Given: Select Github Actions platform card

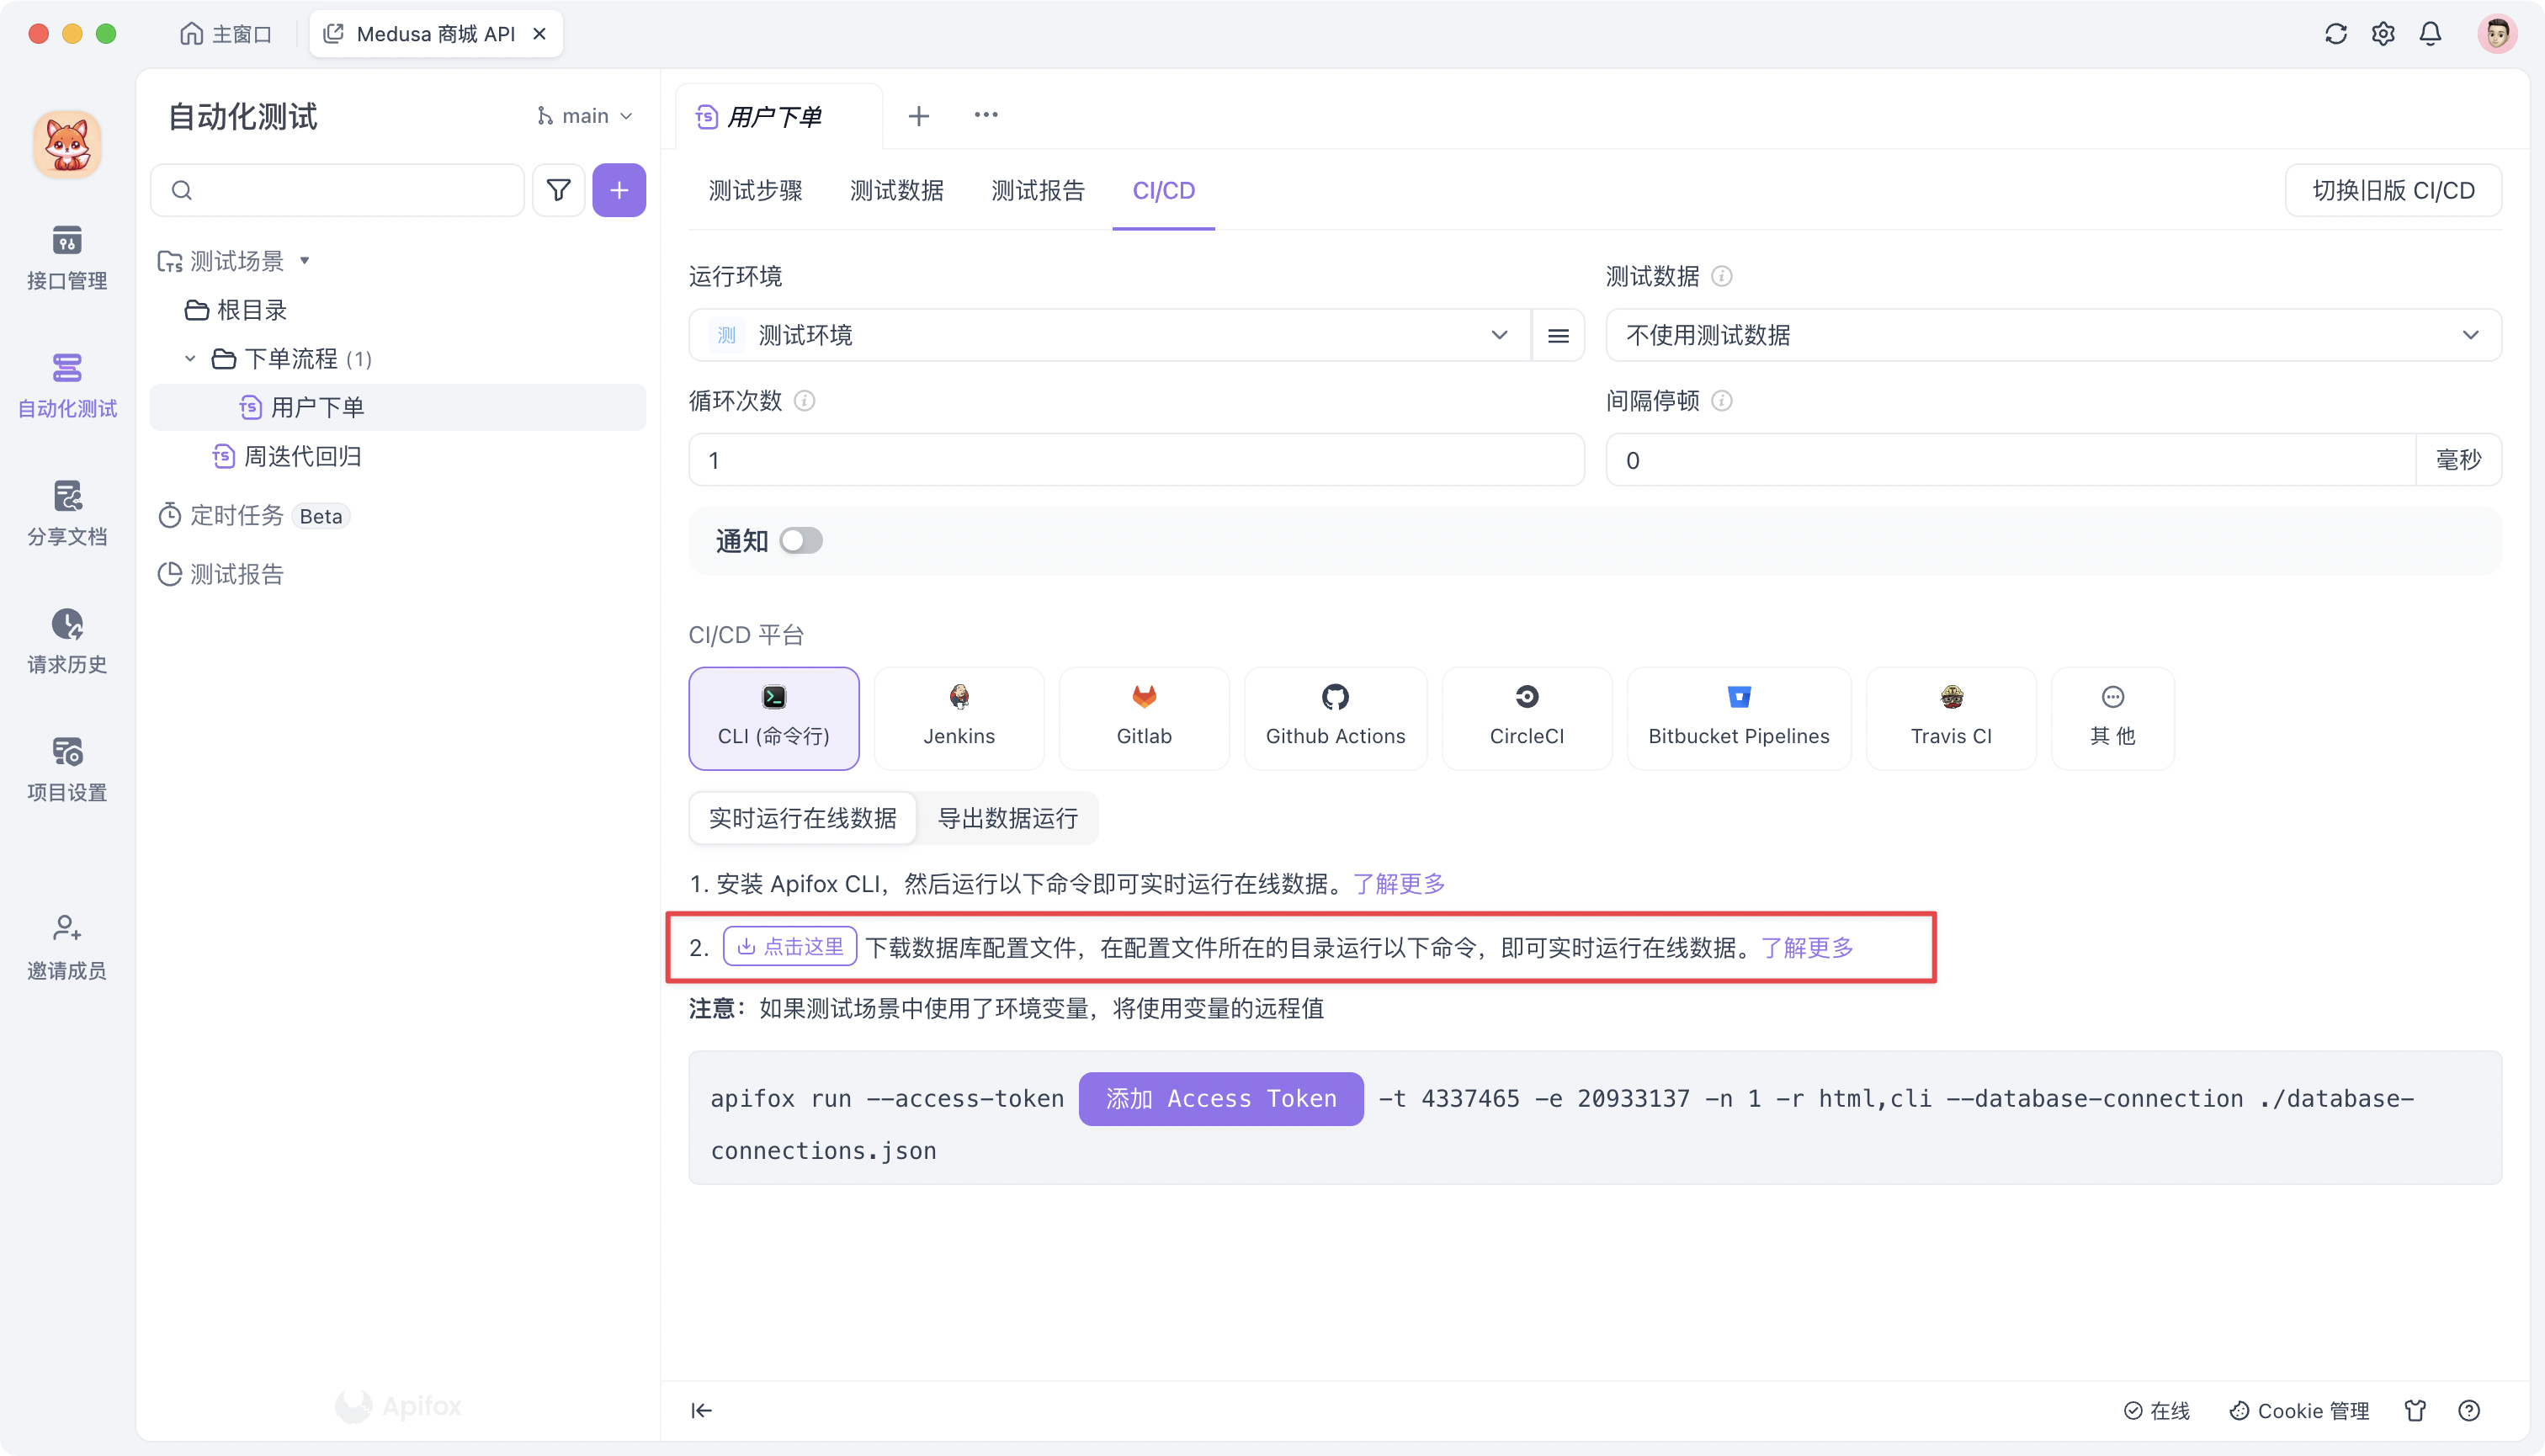Looking at the screenshot, I should (1335, 718).
